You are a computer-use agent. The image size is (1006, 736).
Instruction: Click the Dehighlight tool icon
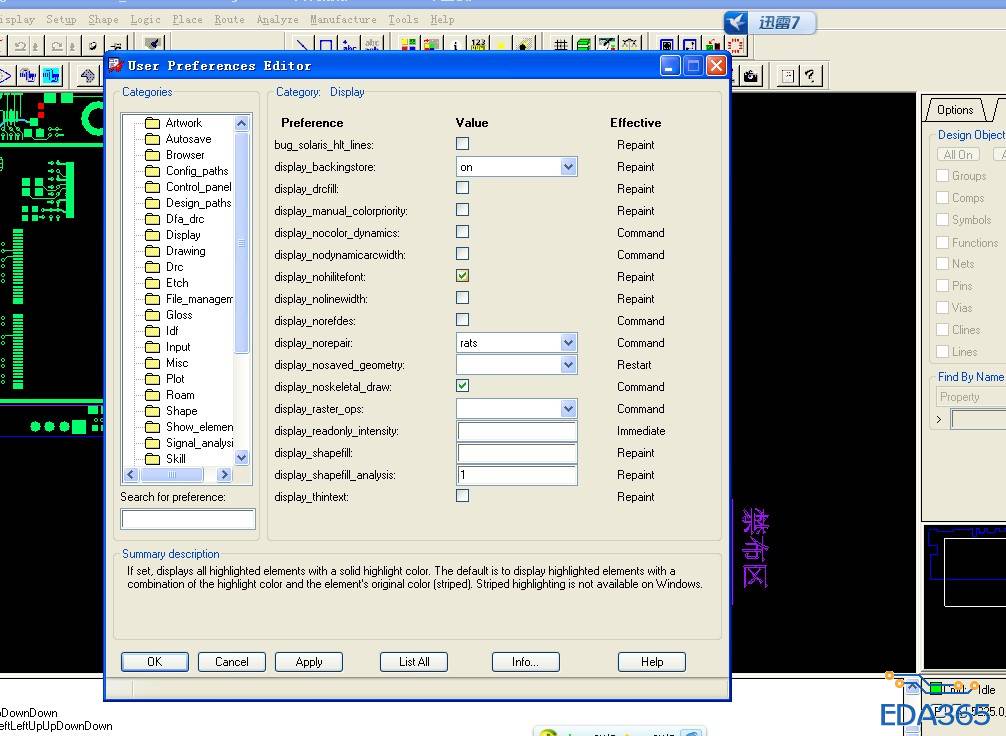point(525,45)
